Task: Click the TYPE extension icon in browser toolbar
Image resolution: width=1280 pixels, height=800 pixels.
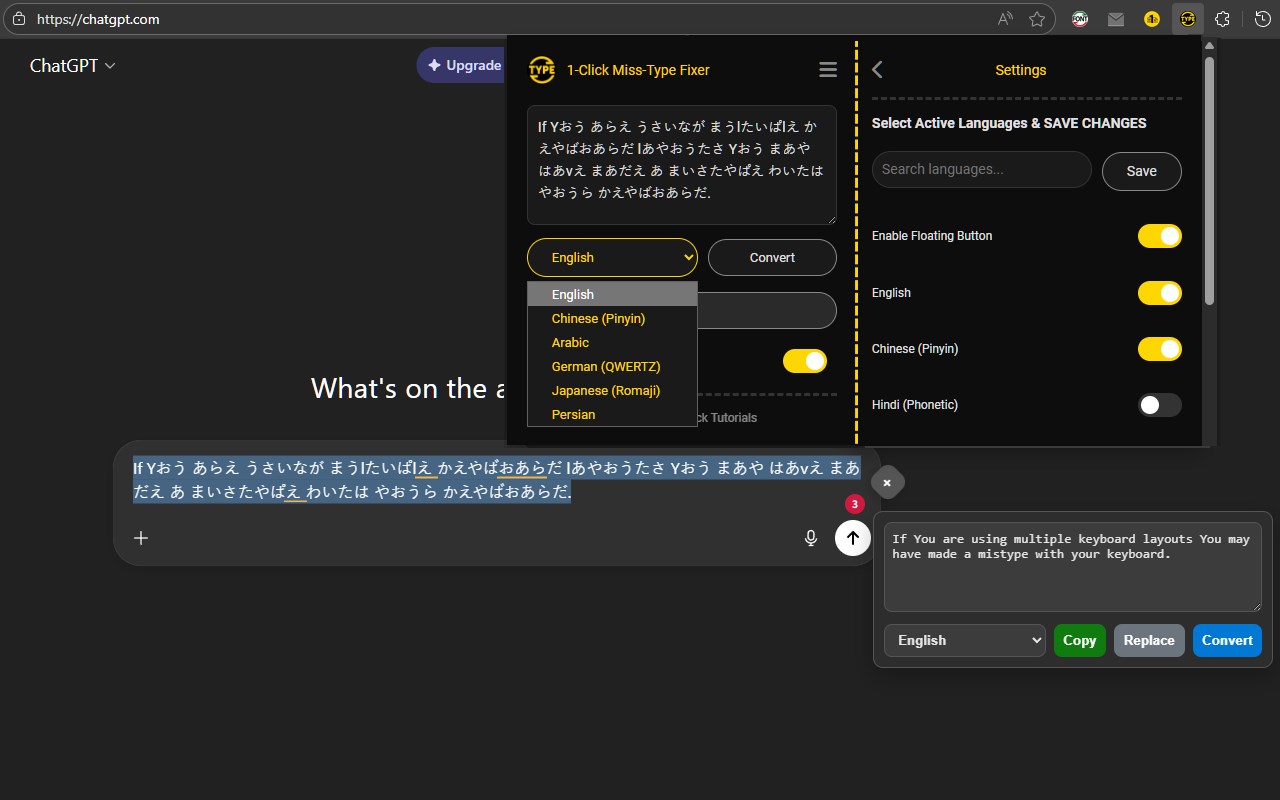Action: tap(1188, 19)
